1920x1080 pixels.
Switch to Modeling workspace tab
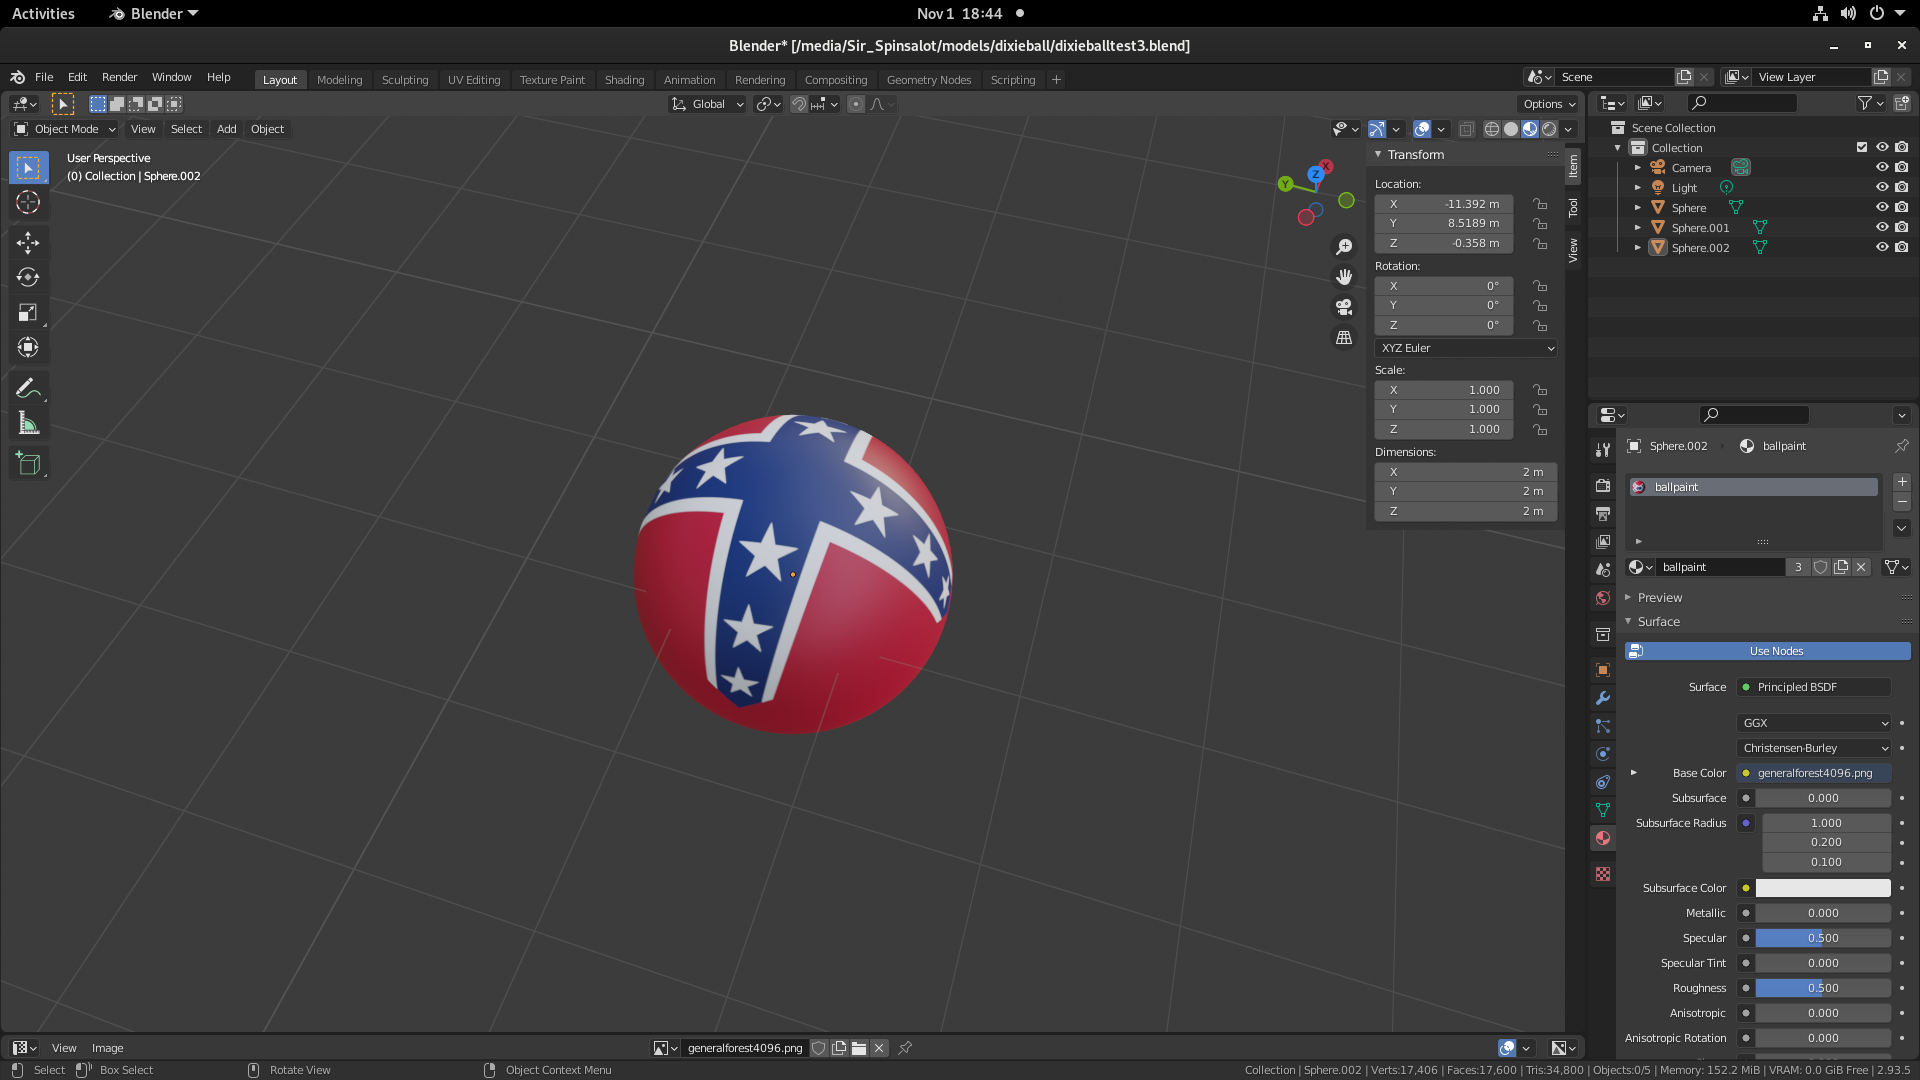pyautogui.click(x=340, y=80)
